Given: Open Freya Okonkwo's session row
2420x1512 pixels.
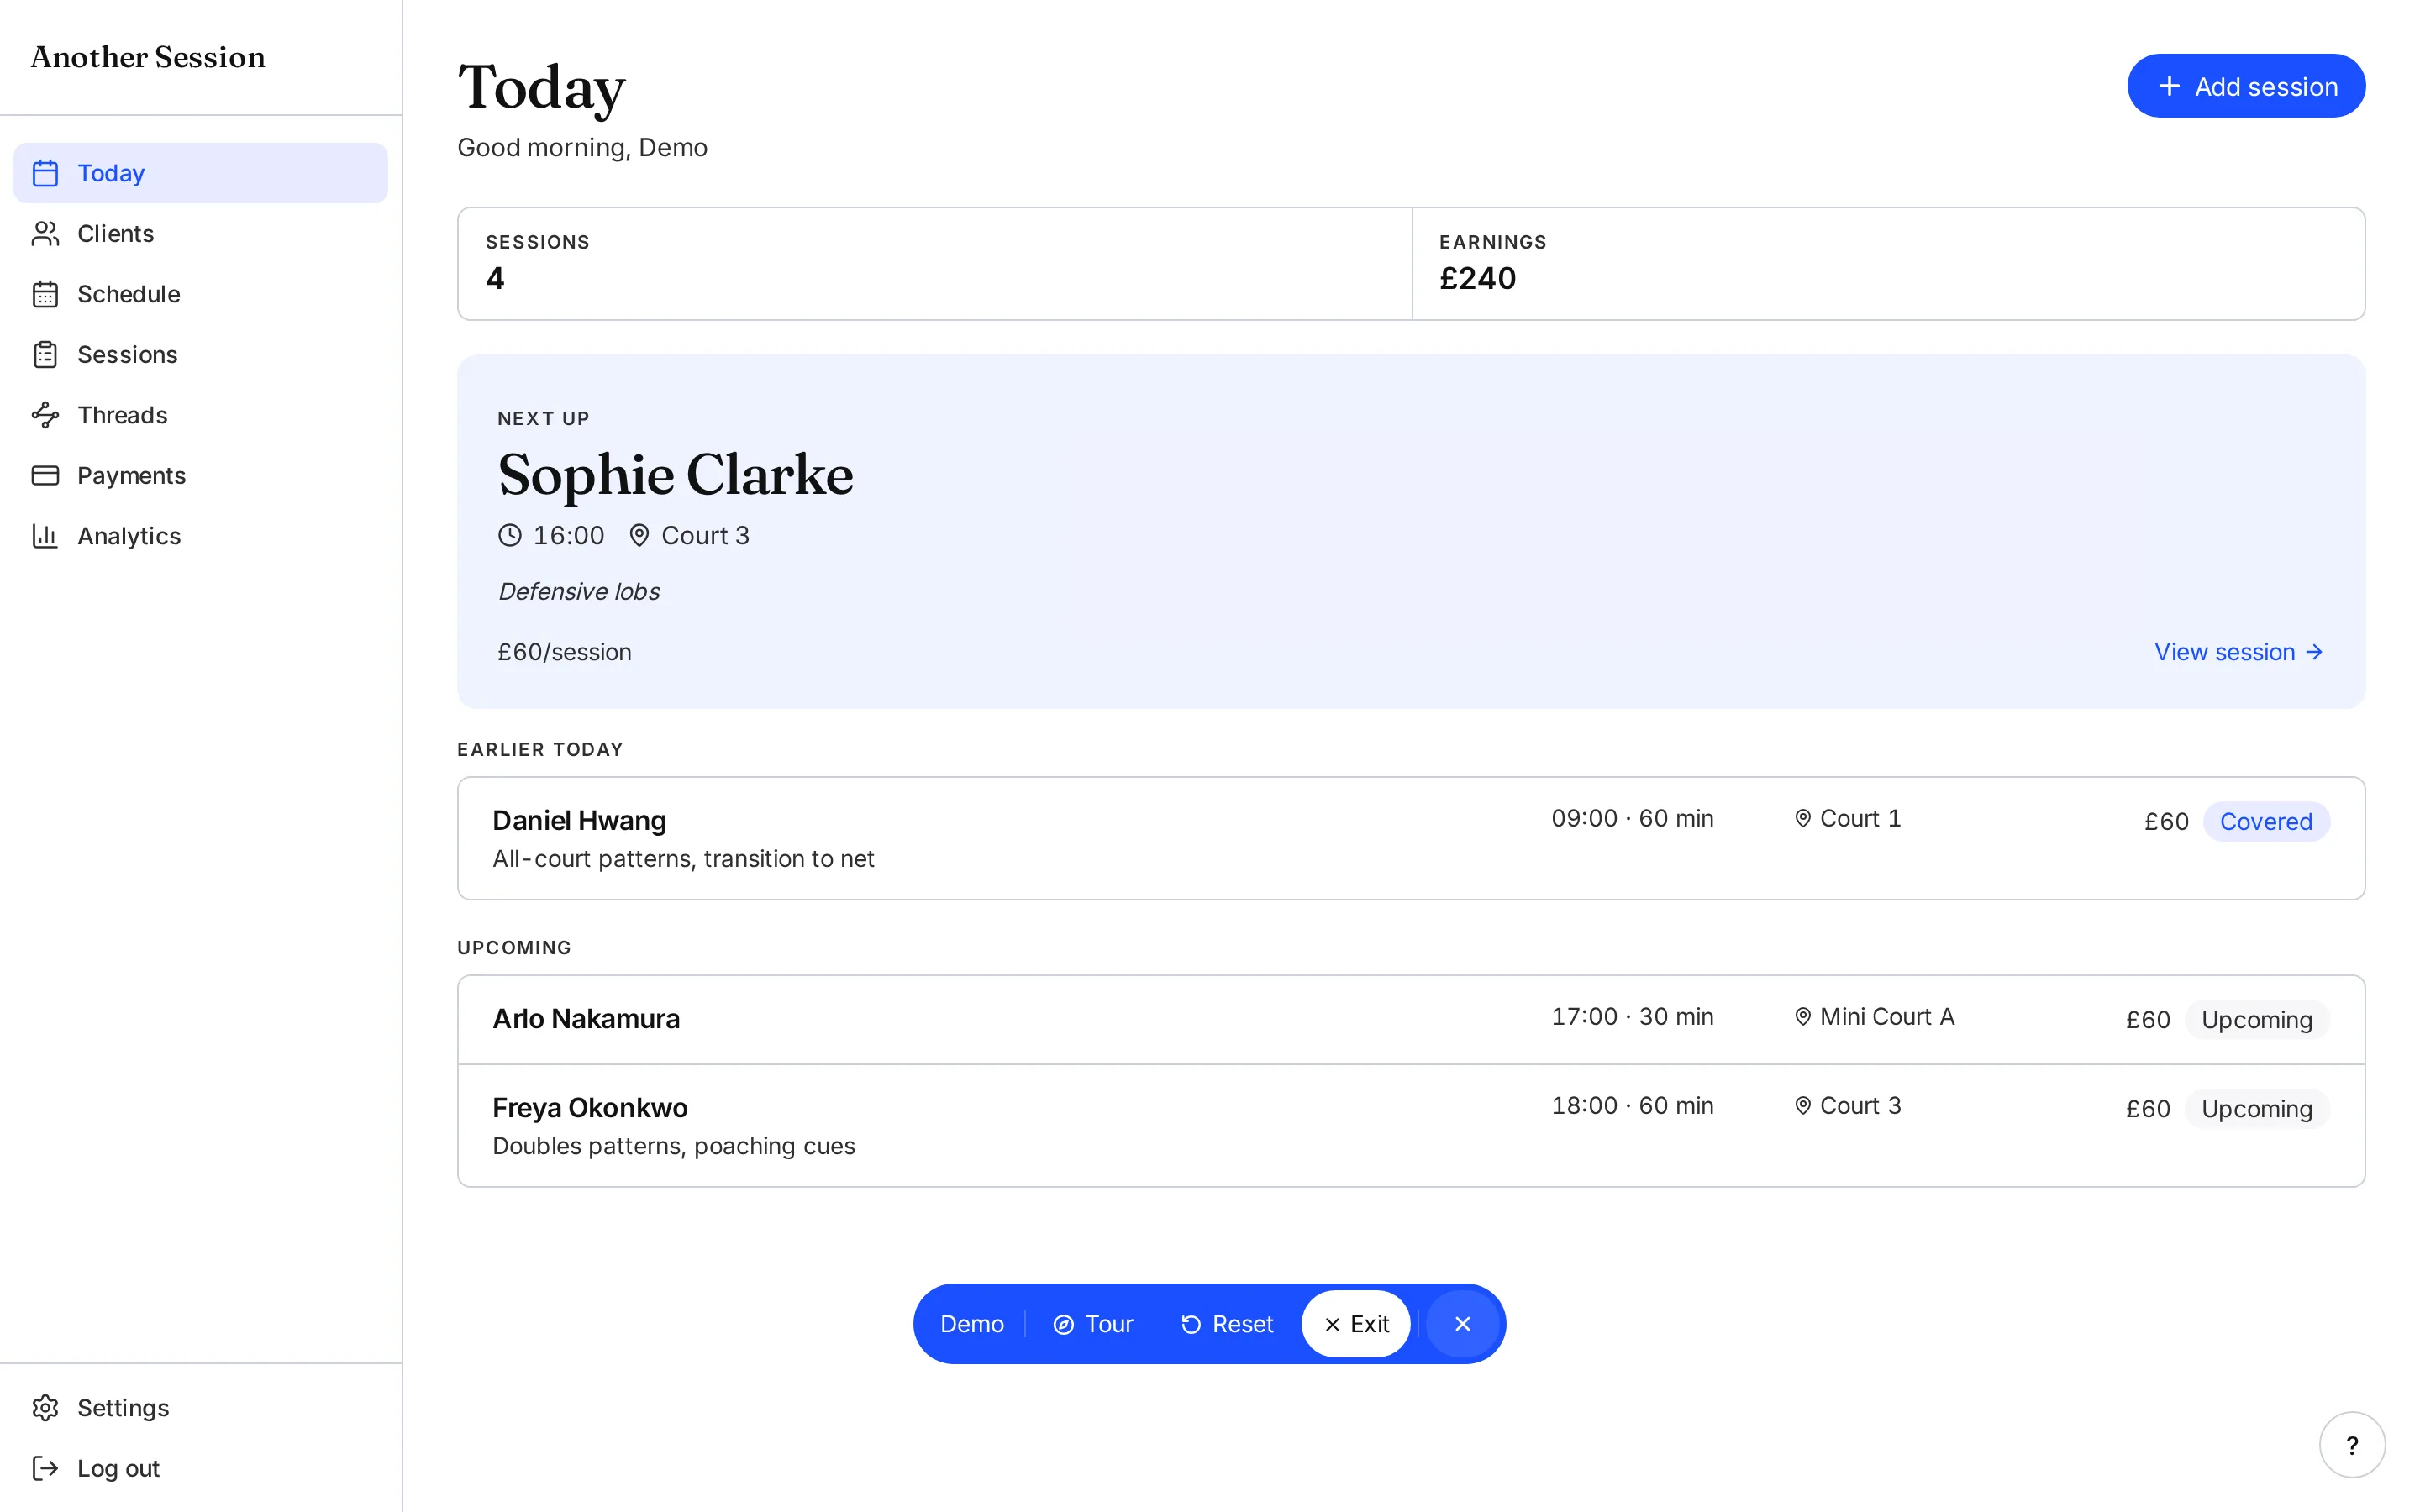Looking at the screenshot, I should (x=1411, y=1126).
